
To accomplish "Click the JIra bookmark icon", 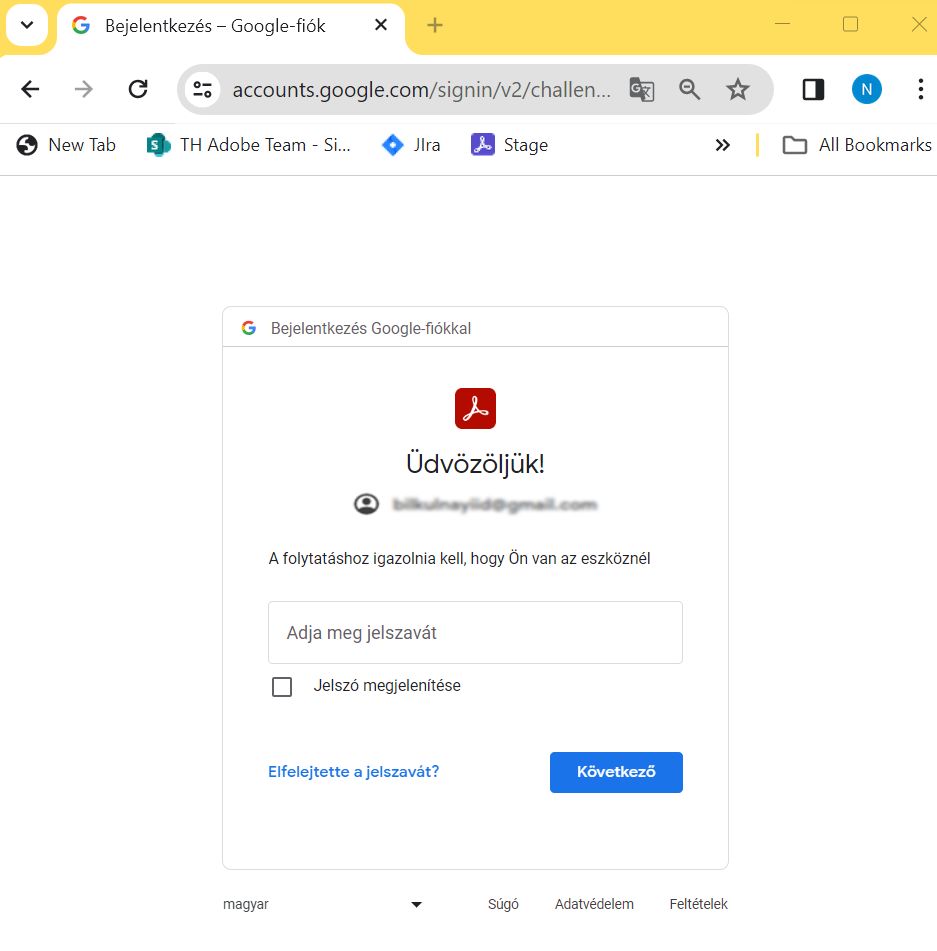I will 392,144.
